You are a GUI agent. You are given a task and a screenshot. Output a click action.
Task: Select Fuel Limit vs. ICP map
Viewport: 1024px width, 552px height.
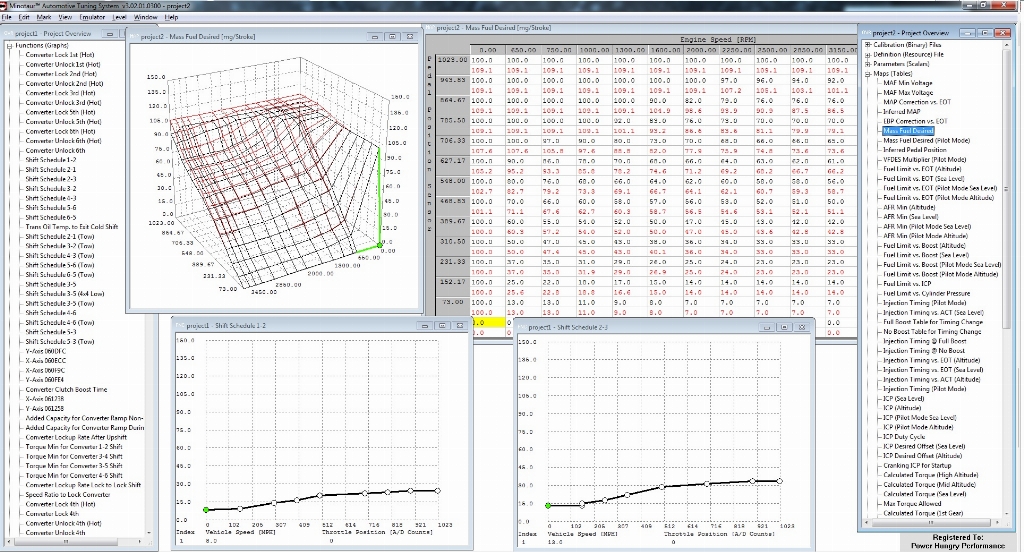point(907,284)
